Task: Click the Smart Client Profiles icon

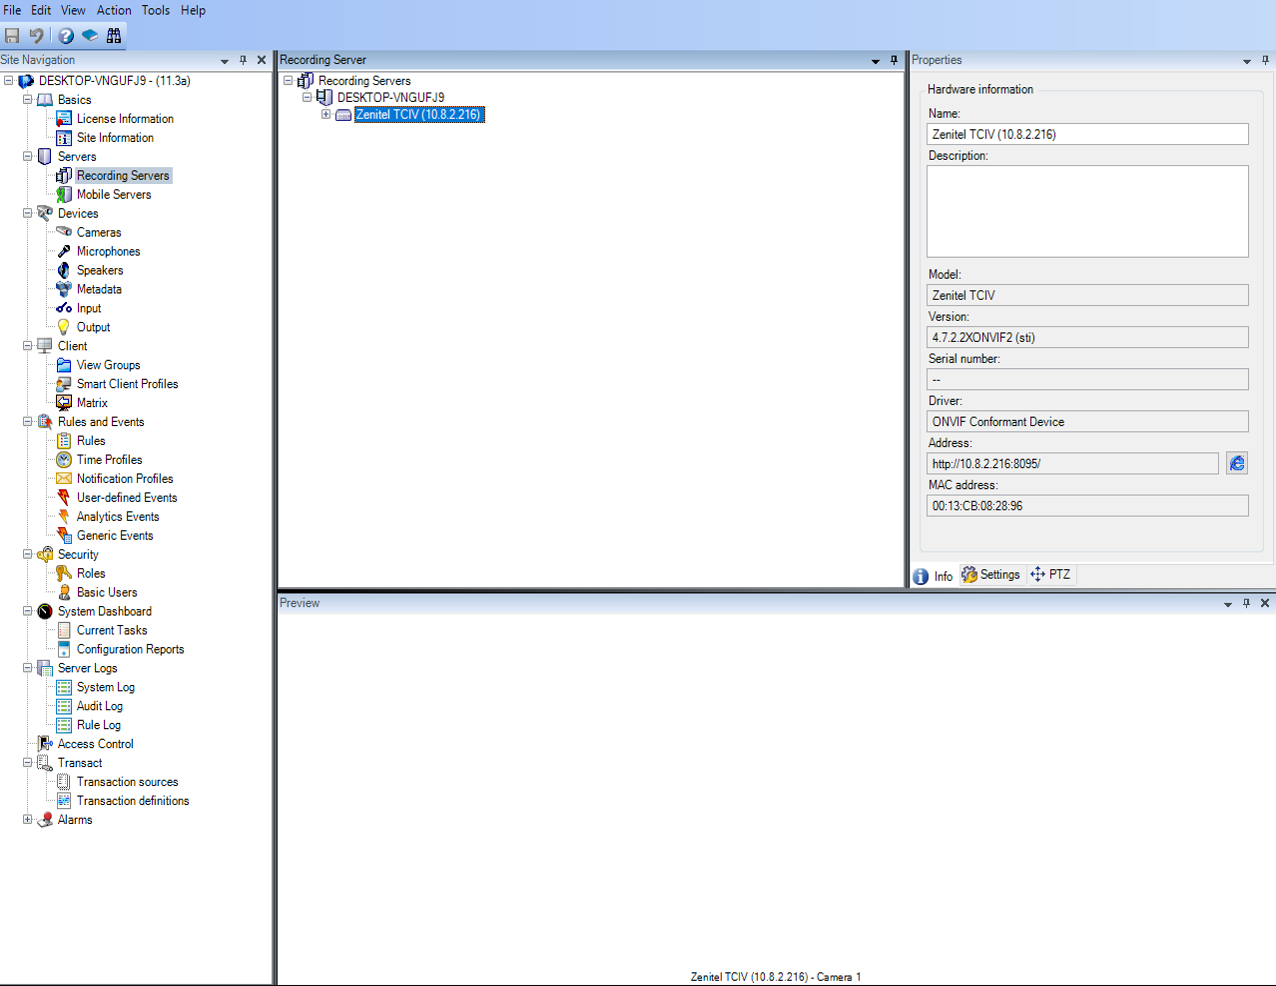Action: click(64, 384)
